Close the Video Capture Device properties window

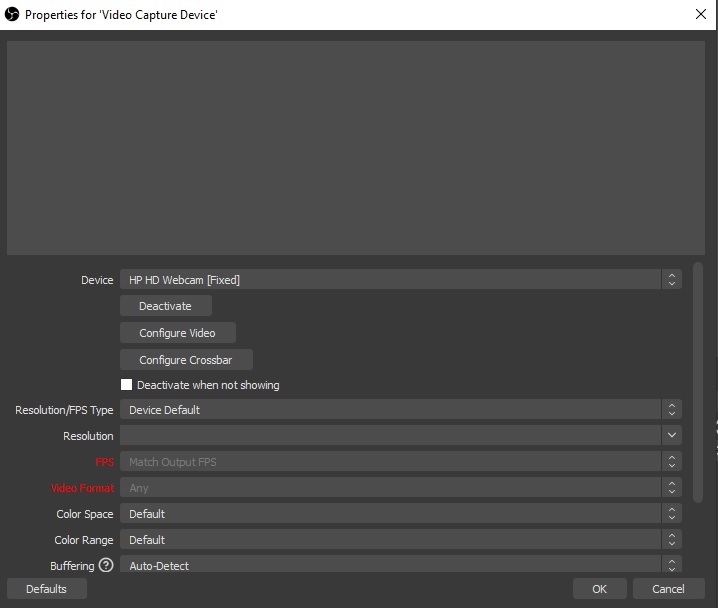coord(701,14)
